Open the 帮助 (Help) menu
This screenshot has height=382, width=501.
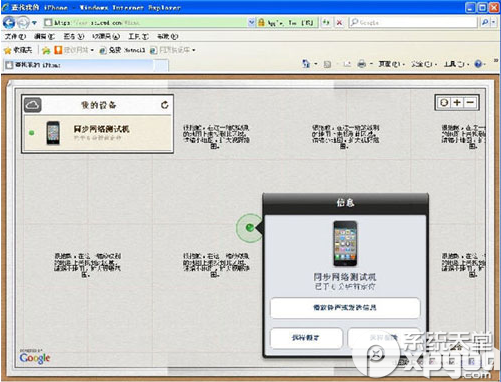coord(167,36)
